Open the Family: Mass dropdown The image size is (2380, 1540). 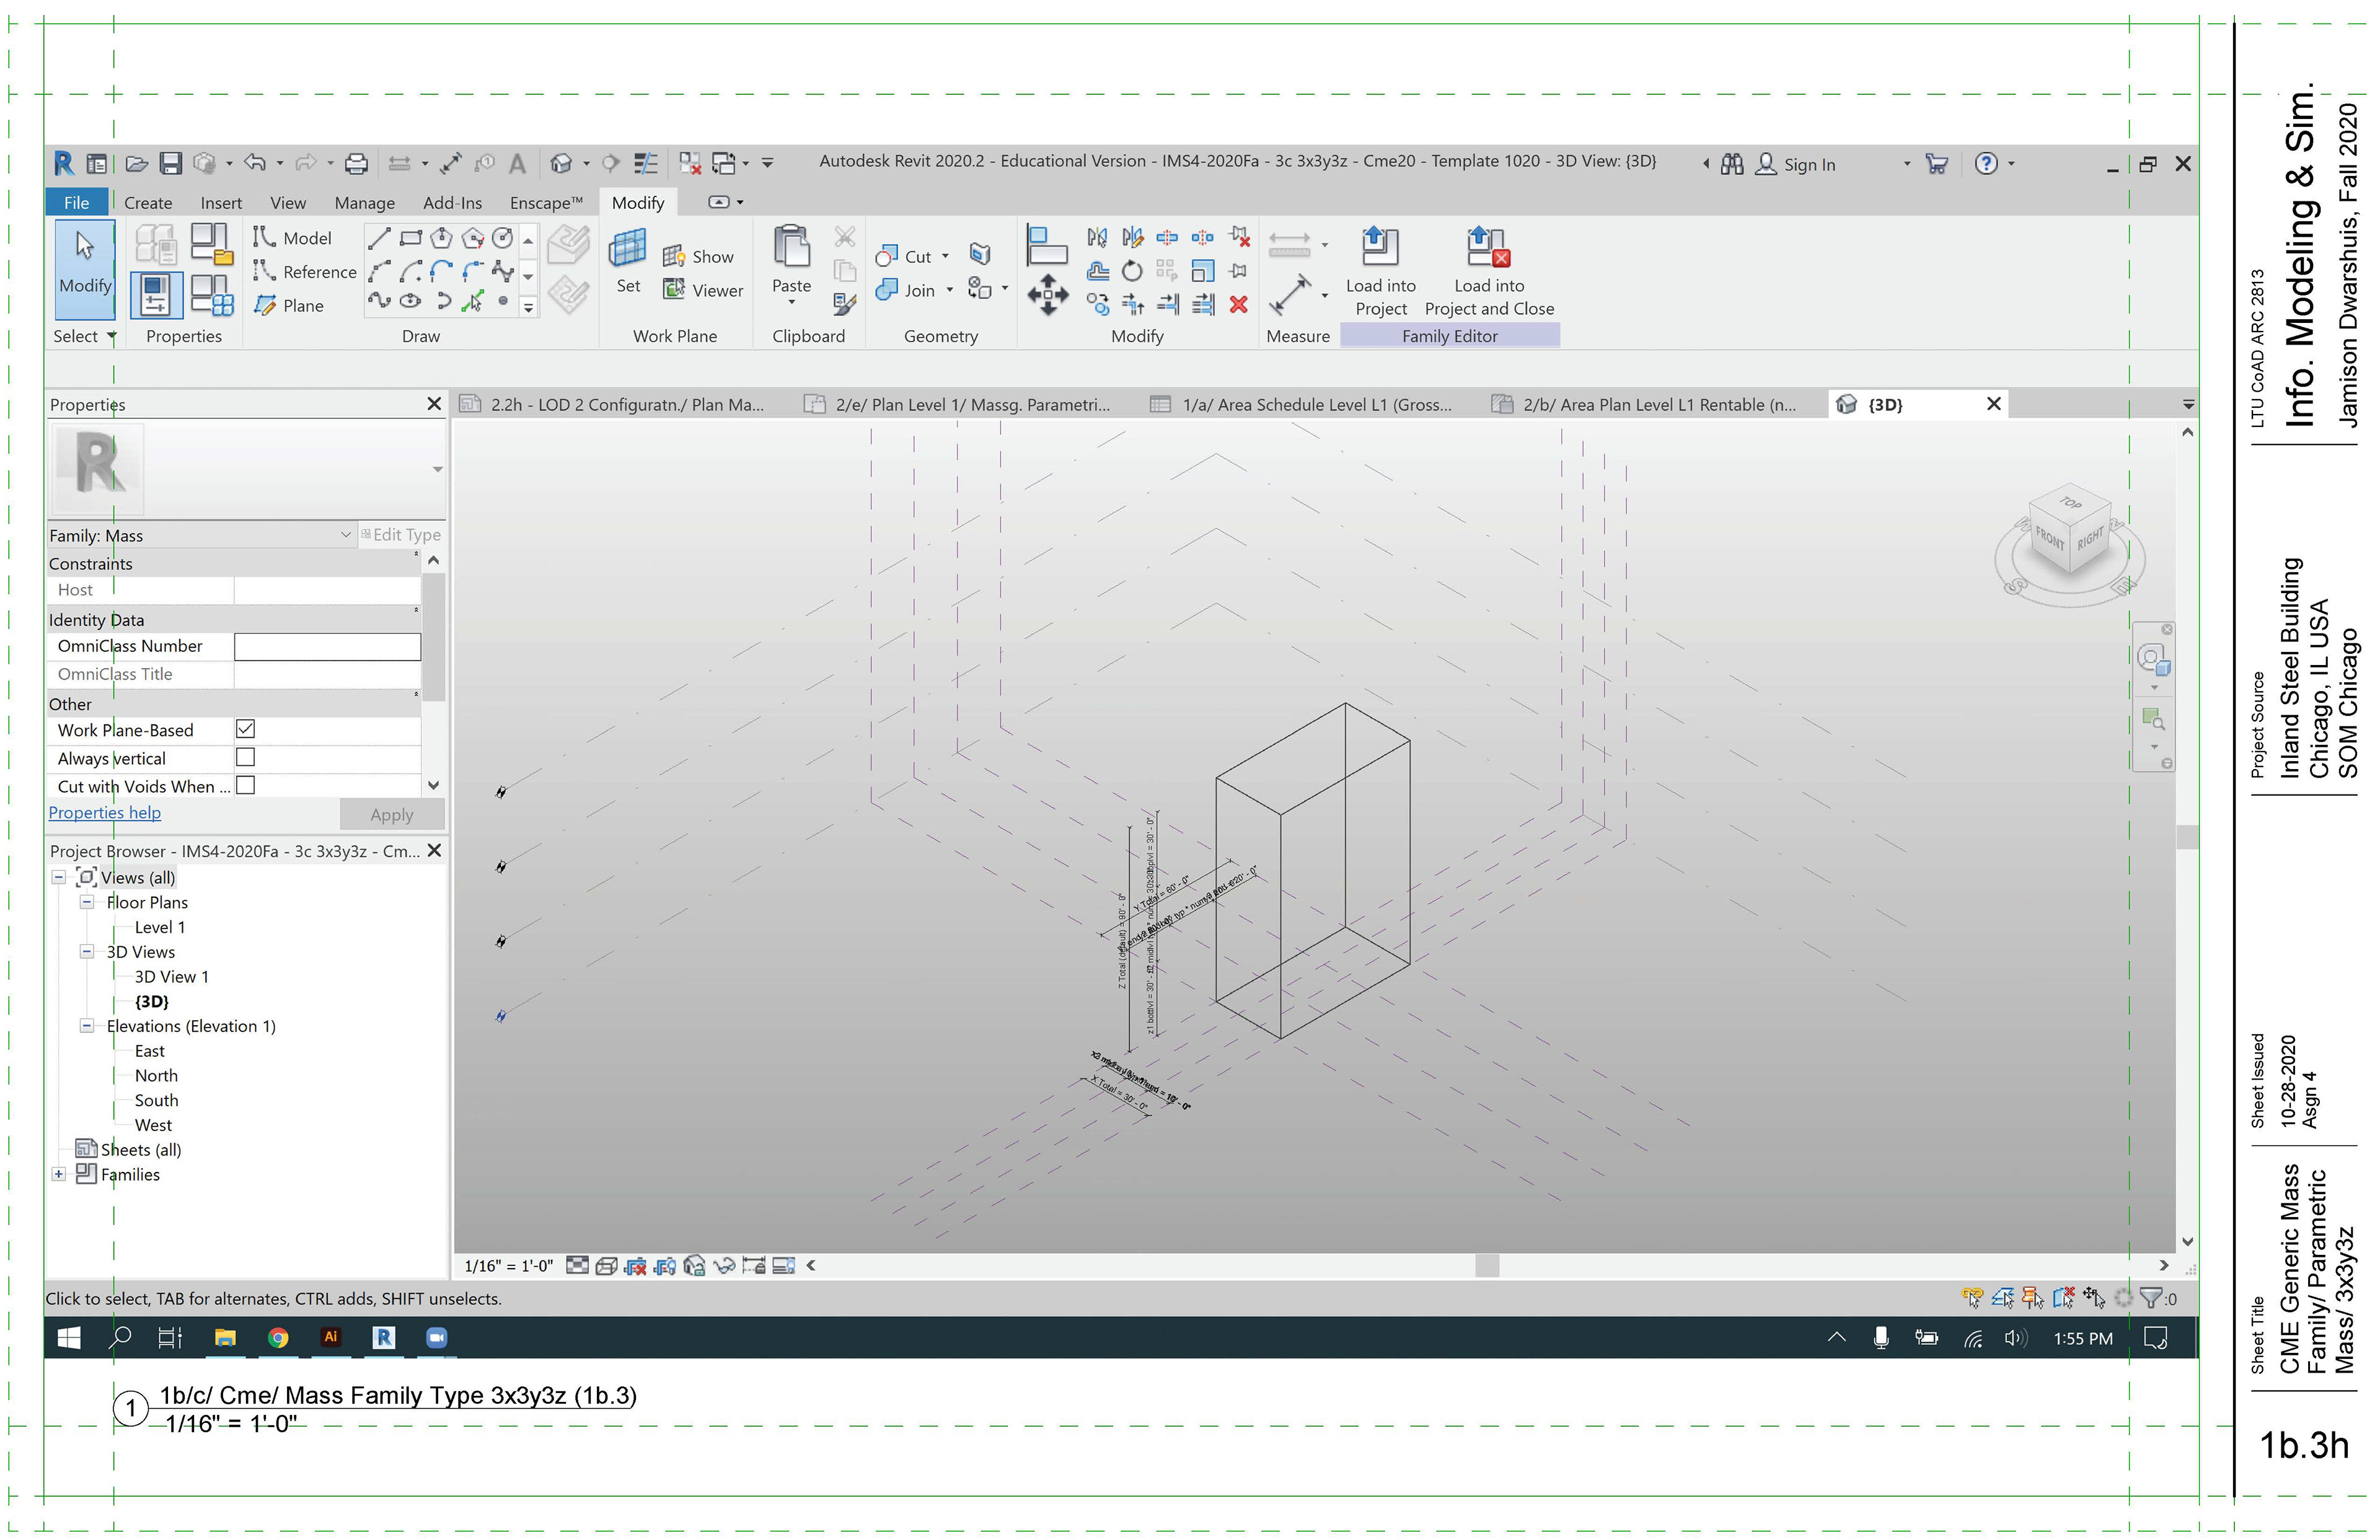coord(345,535)
